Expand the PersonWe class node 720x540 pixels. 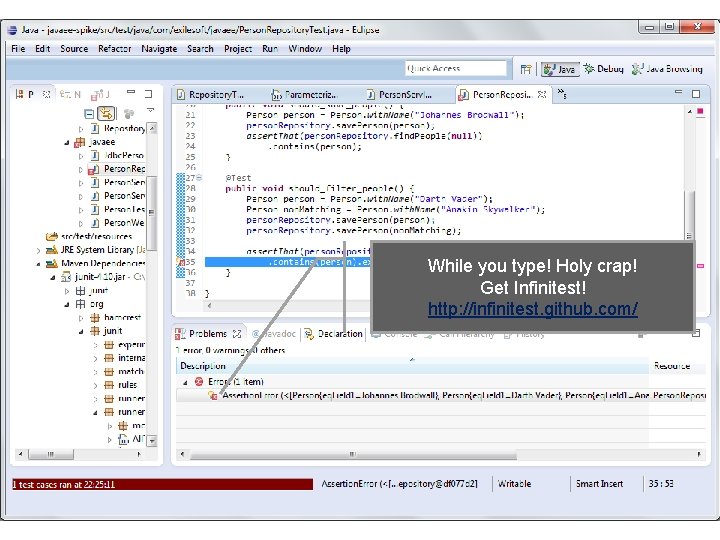(x=81, y=224)
